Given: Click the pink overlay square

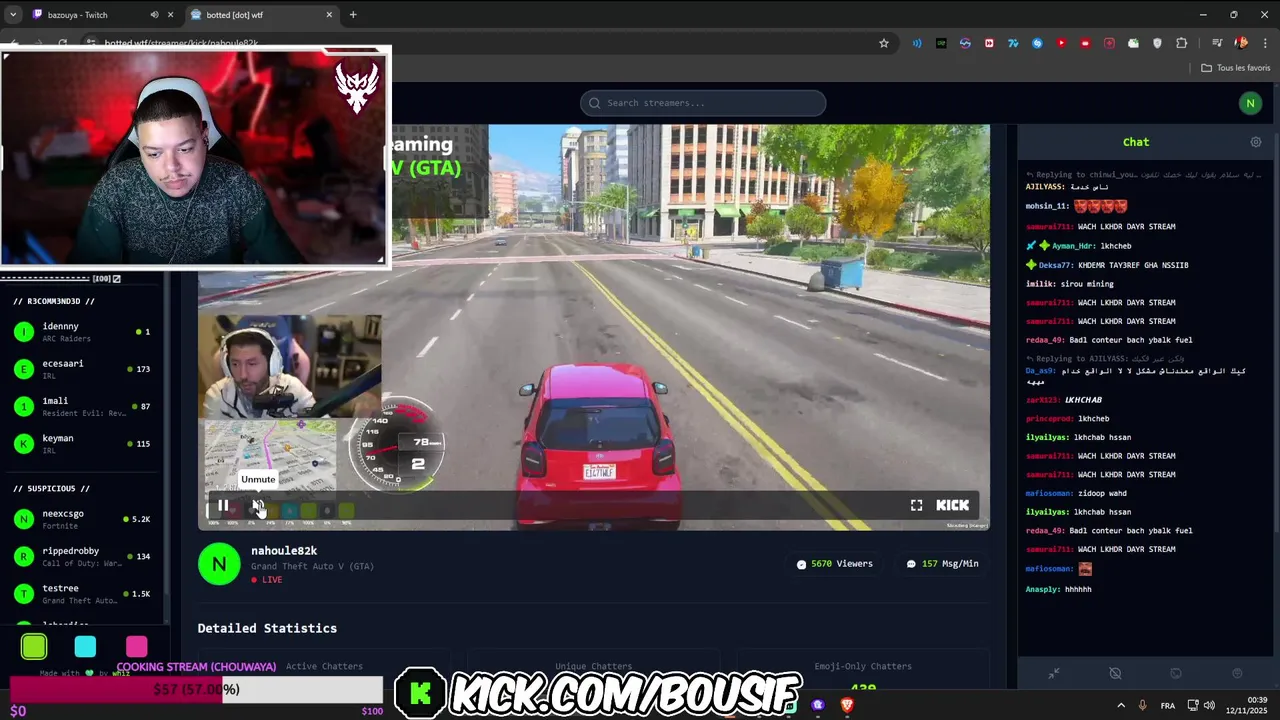Looking at the screenshot, I should 137,647.
